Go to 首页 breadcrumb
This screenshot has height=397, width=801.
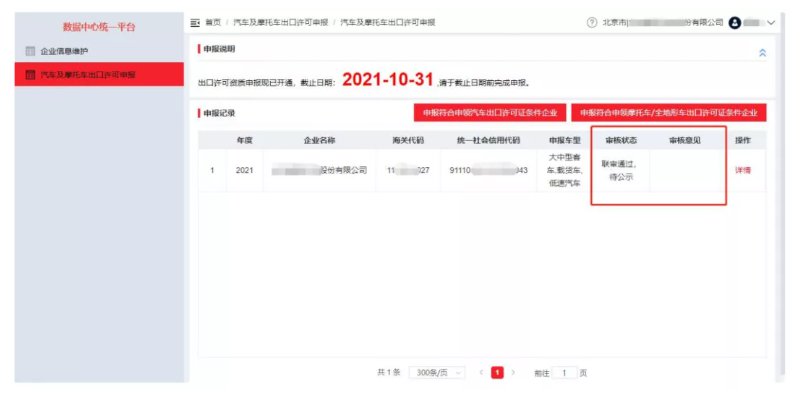(213, 23)
